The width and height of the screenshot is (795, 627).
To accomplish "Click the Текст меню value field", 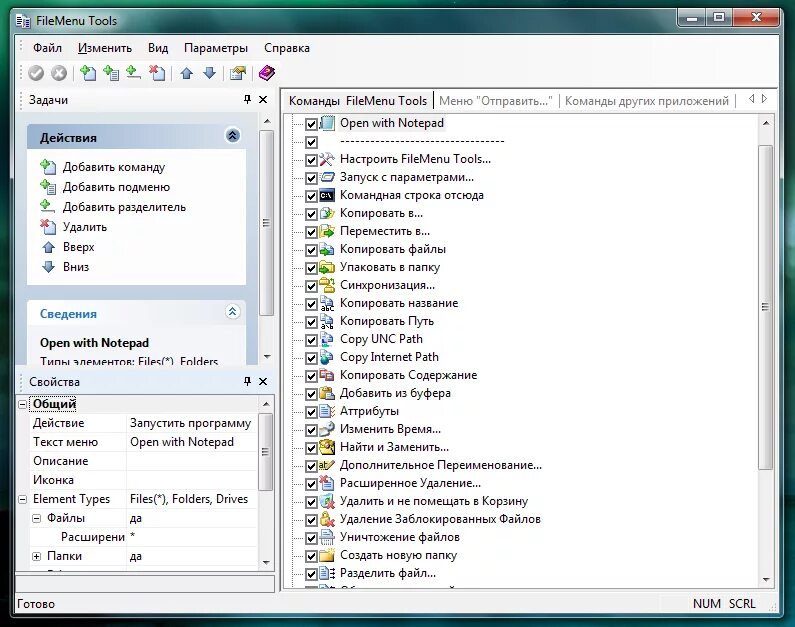I will [x=192, y=442].
